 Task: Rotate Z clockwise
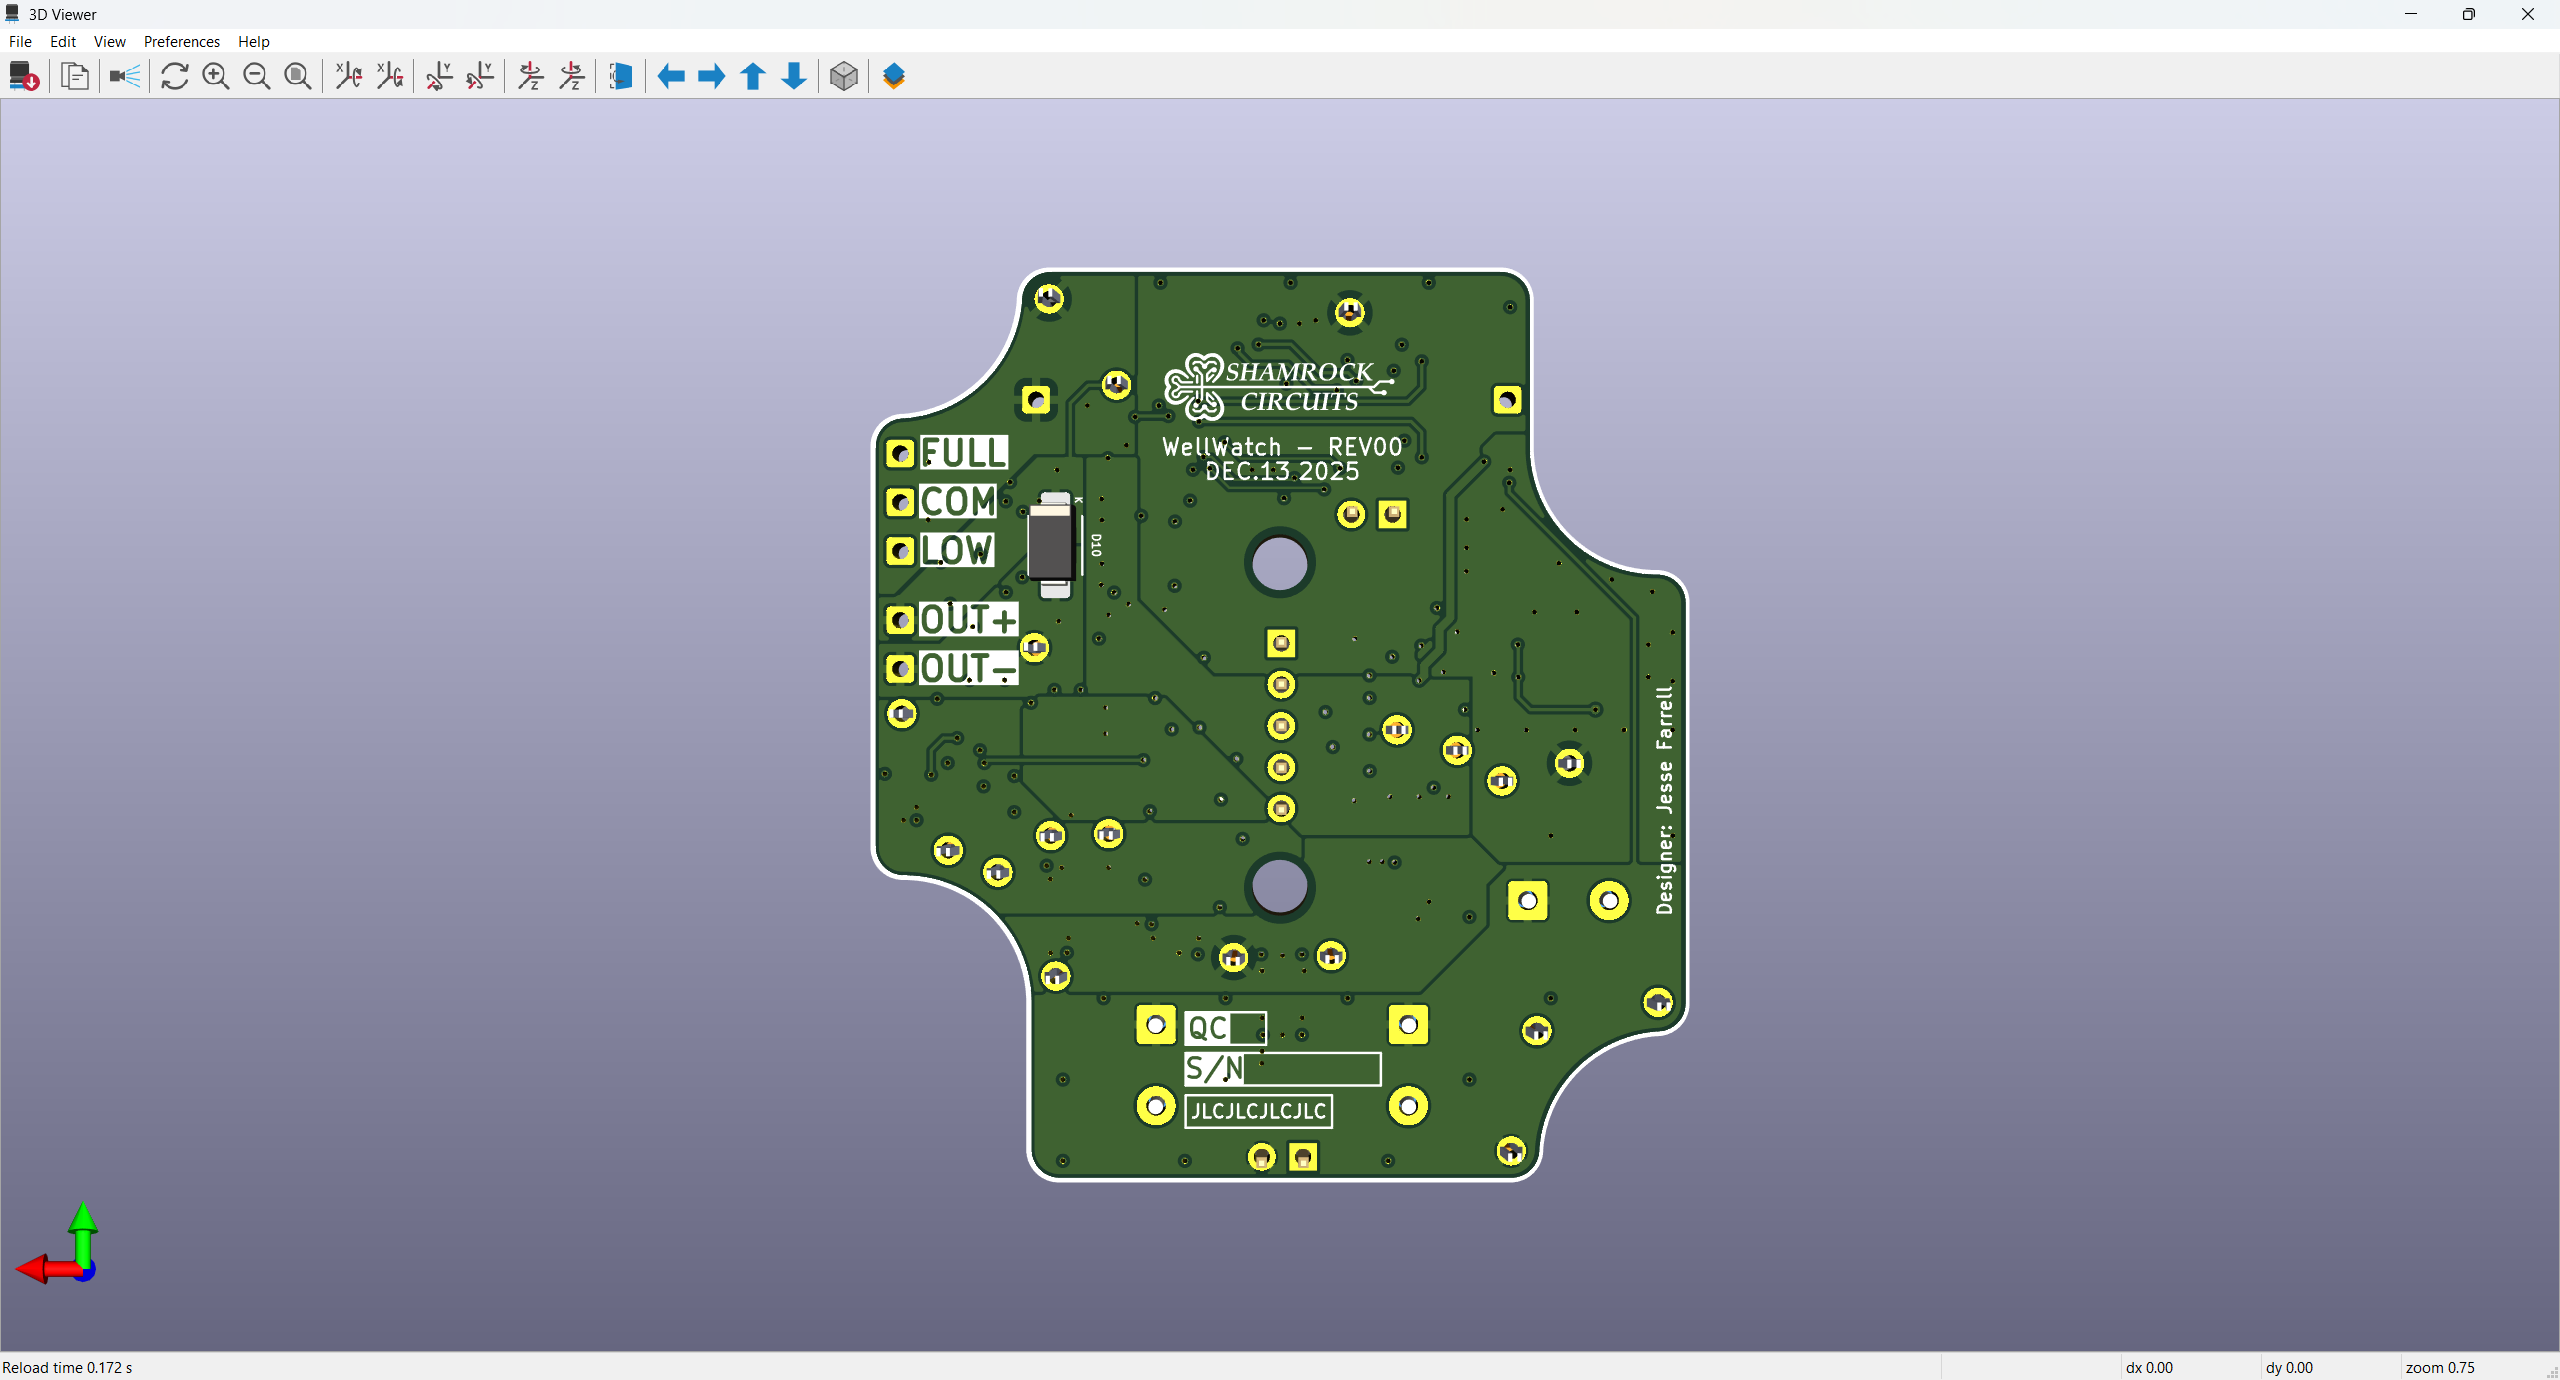pos(531,76)
